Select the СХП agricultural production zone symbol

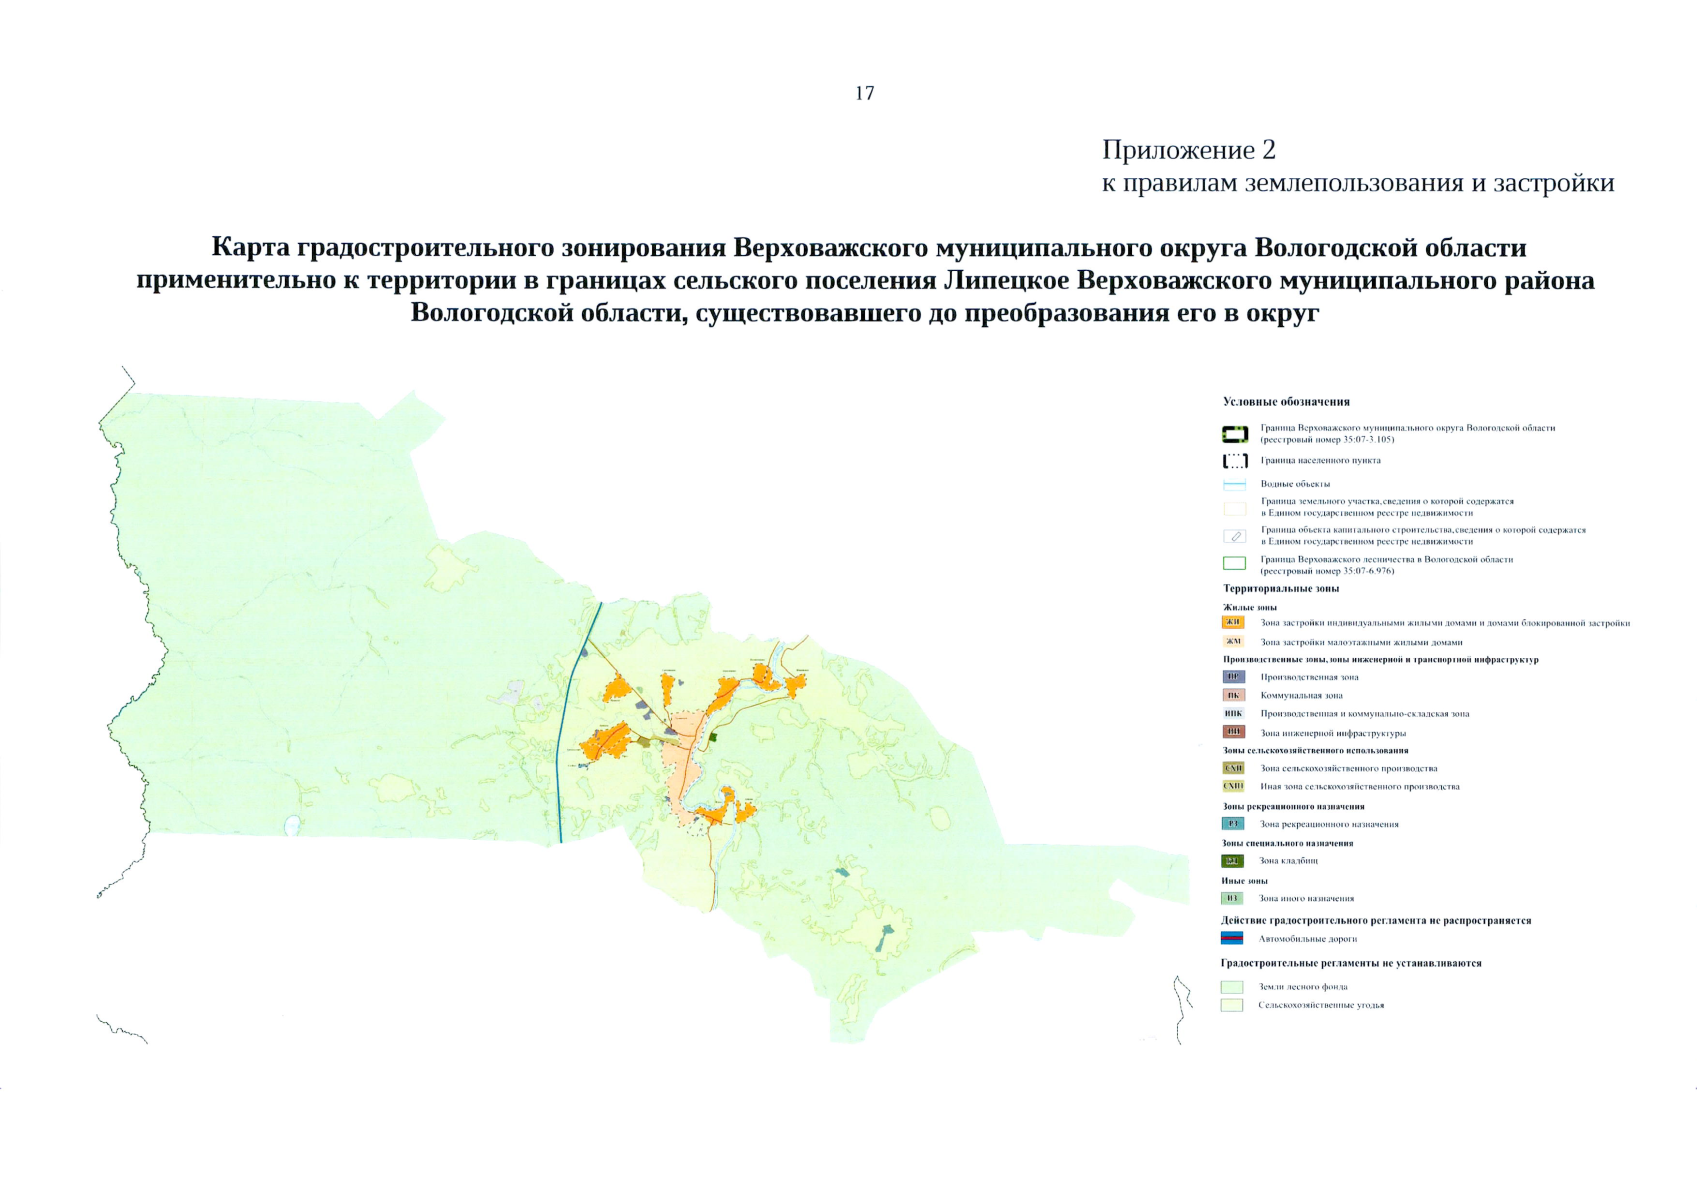[1233, 768]
